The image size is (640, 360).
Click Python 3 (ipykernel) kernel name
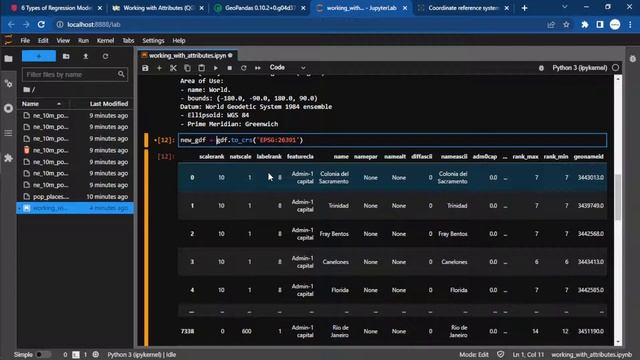pyautogui.click(x=580, y=68)
